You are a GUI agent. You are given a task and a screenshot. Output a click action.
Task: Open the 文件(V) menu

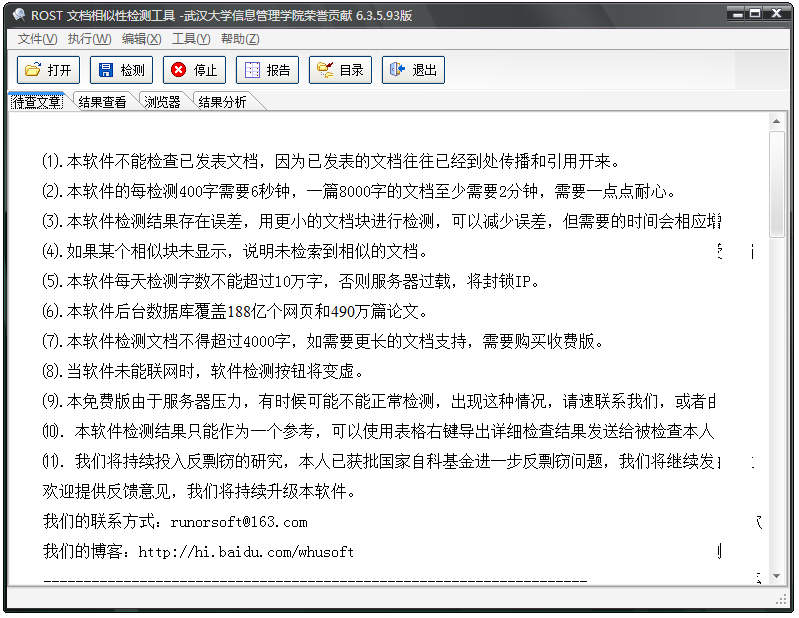(x=37, y=39)
